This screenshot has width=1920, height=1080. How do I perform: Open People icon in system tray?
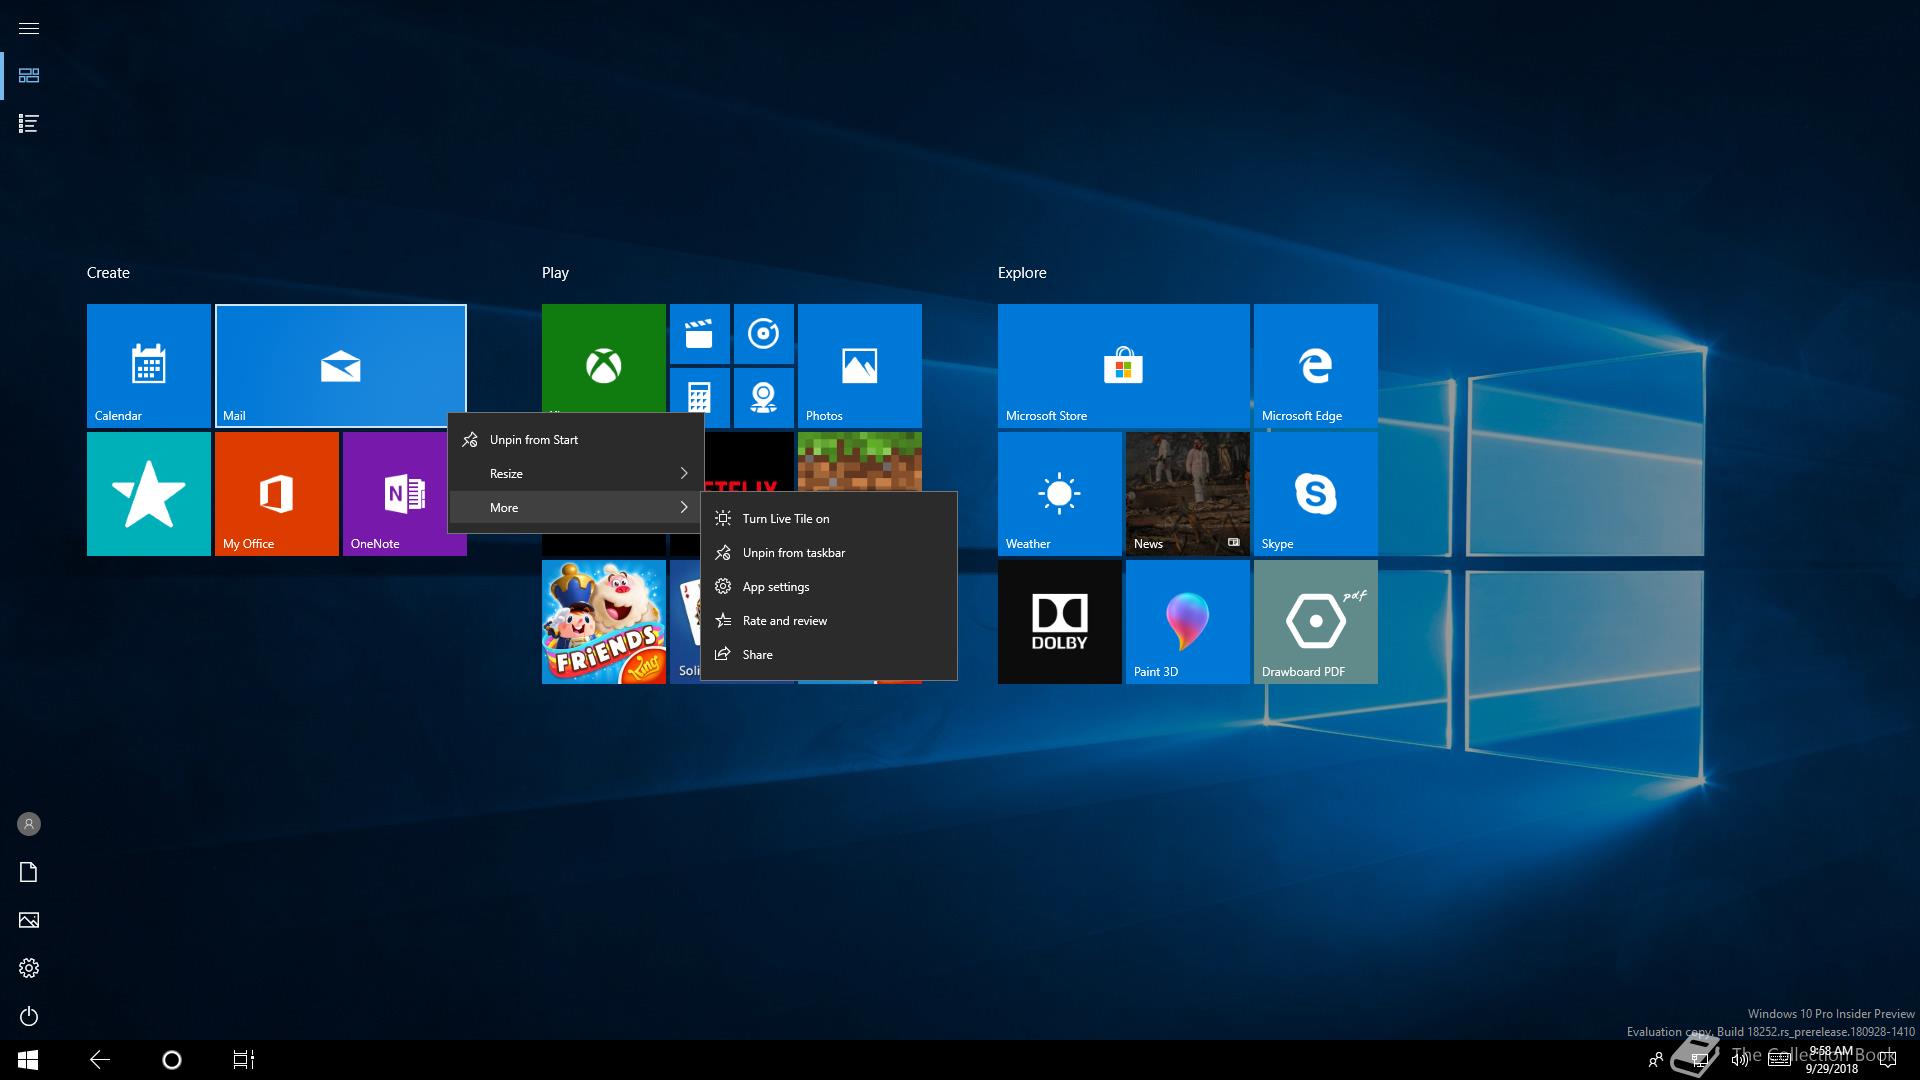[1656, 1060]
